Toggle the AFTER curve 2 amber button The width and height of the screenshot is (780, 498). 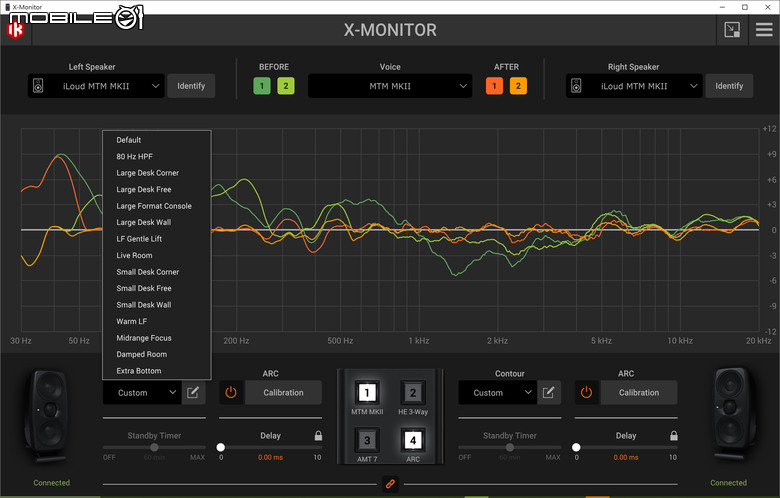(x=518, y=86)
